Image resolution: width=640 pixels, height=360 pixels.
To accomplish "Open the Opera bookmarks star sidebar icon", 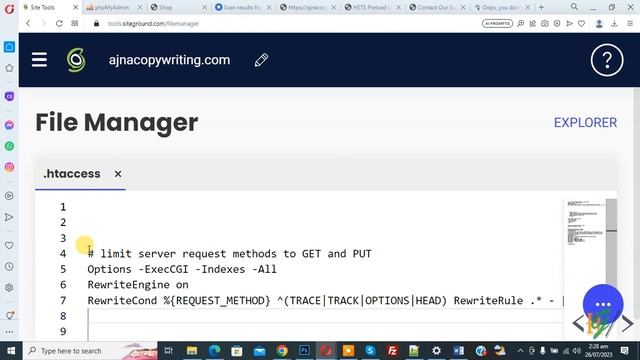I will pos(9,68).
